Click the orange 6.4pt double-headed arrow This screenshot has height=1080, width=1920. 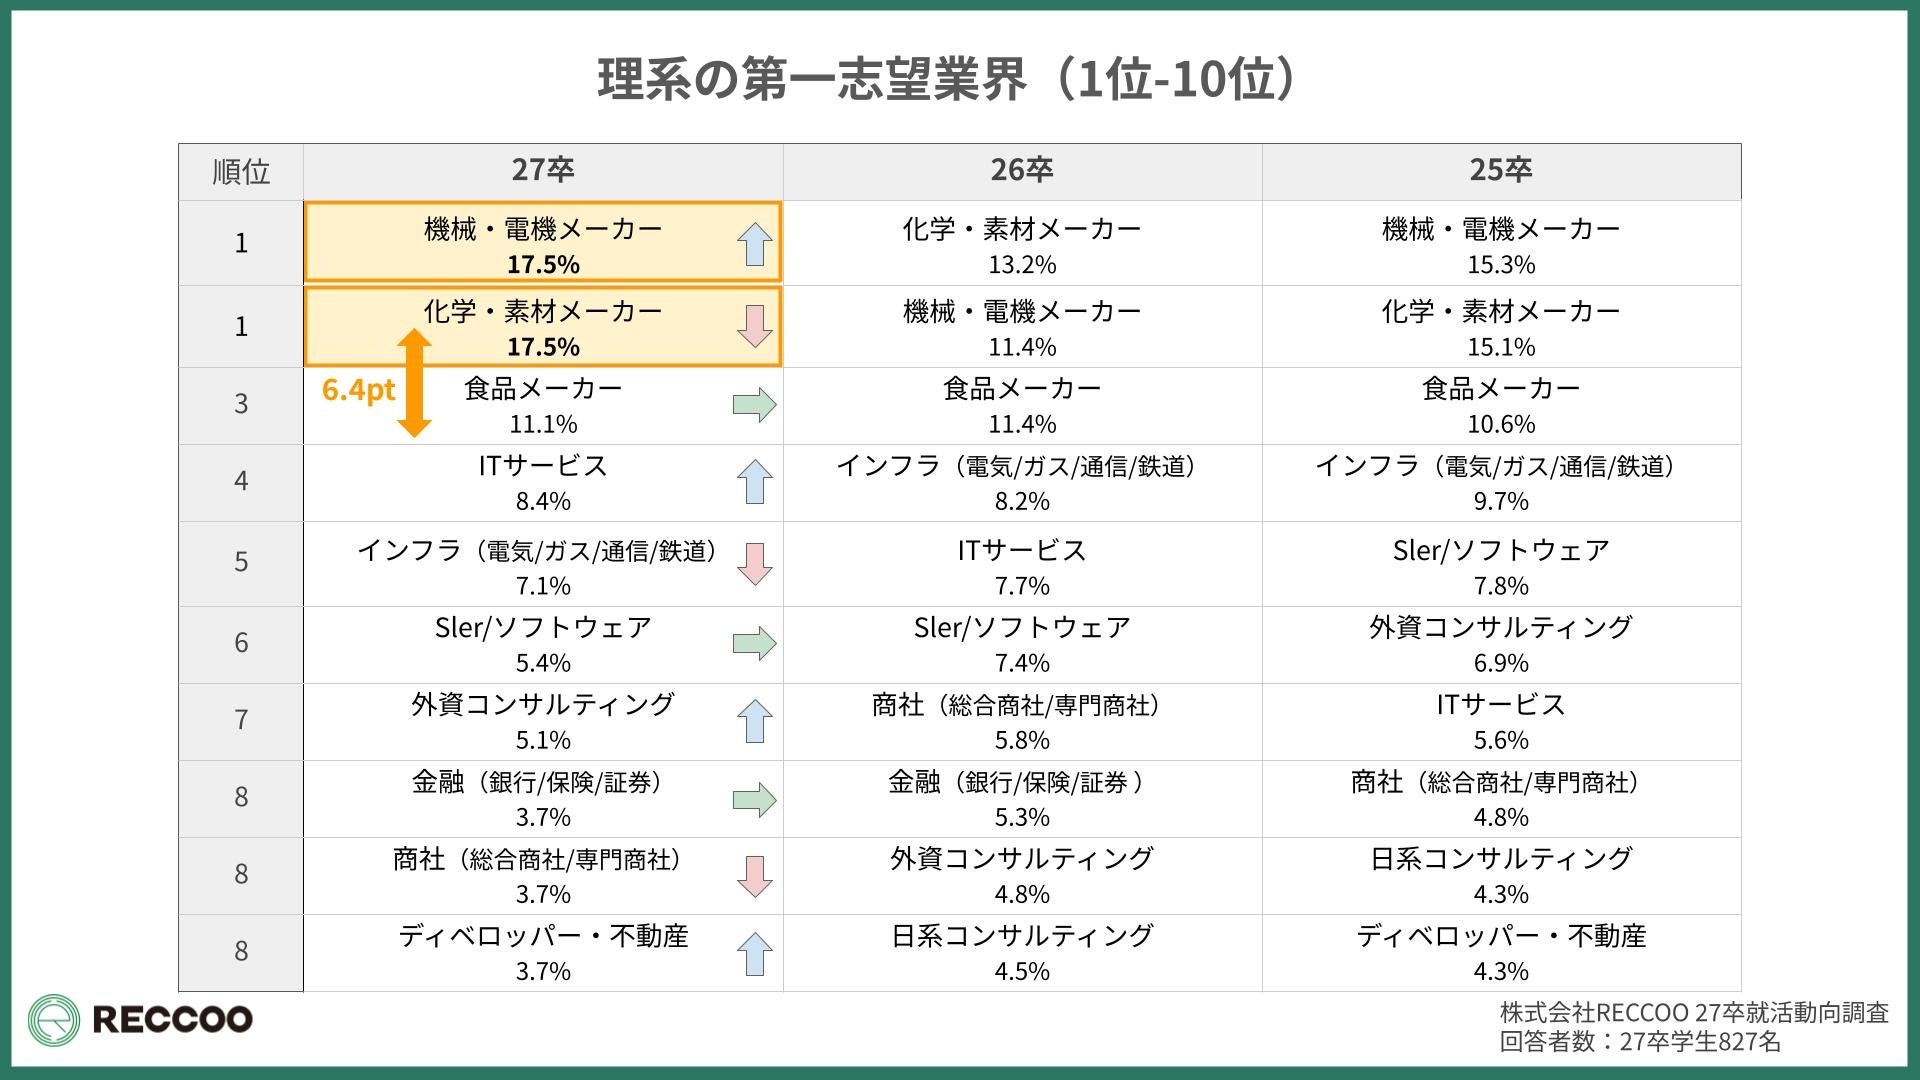pyautogui.click(x=414, y=384)
